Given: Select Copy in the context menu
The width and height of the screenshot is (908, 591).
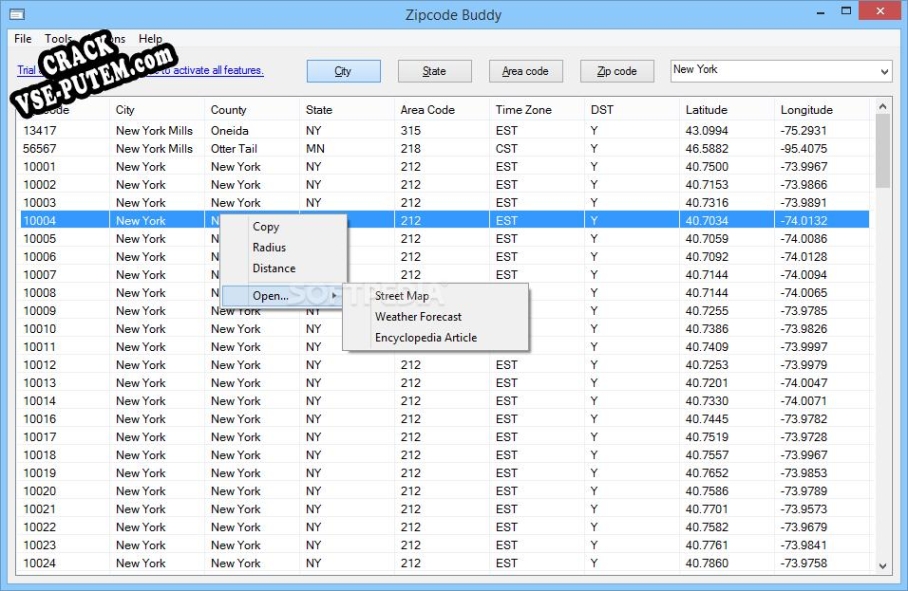Looking at the screenshot, I should point(266,227).
